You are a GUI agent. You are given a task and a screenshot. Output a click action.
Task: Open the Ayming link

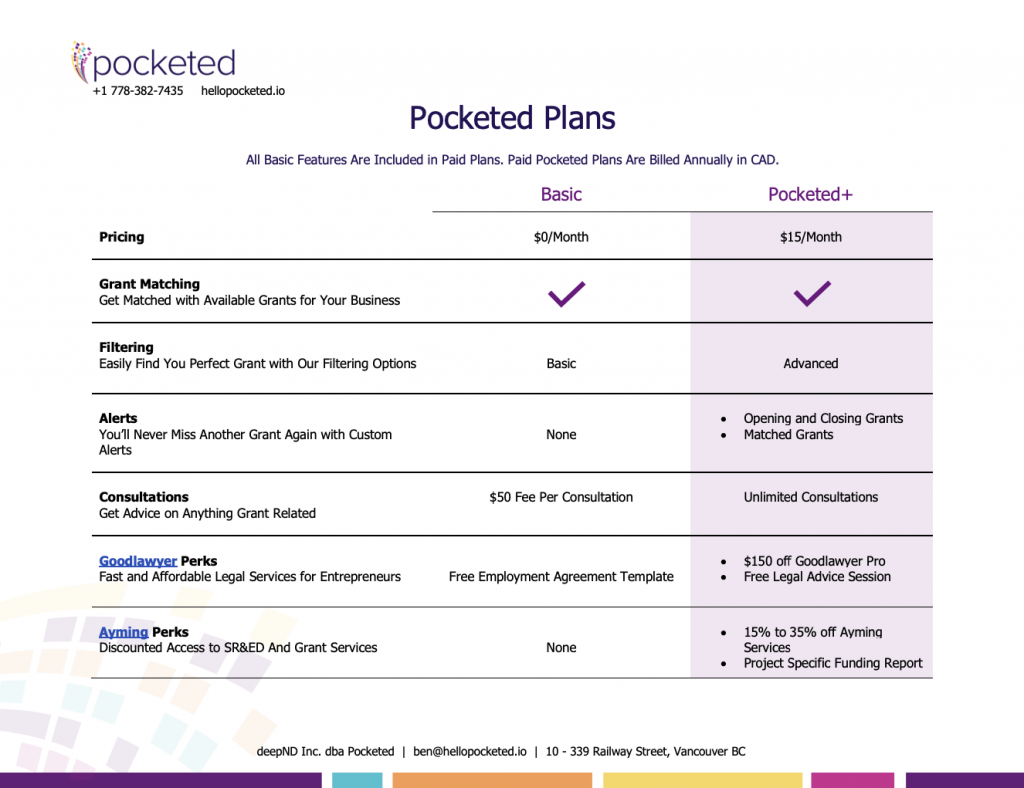coord(123,632)
